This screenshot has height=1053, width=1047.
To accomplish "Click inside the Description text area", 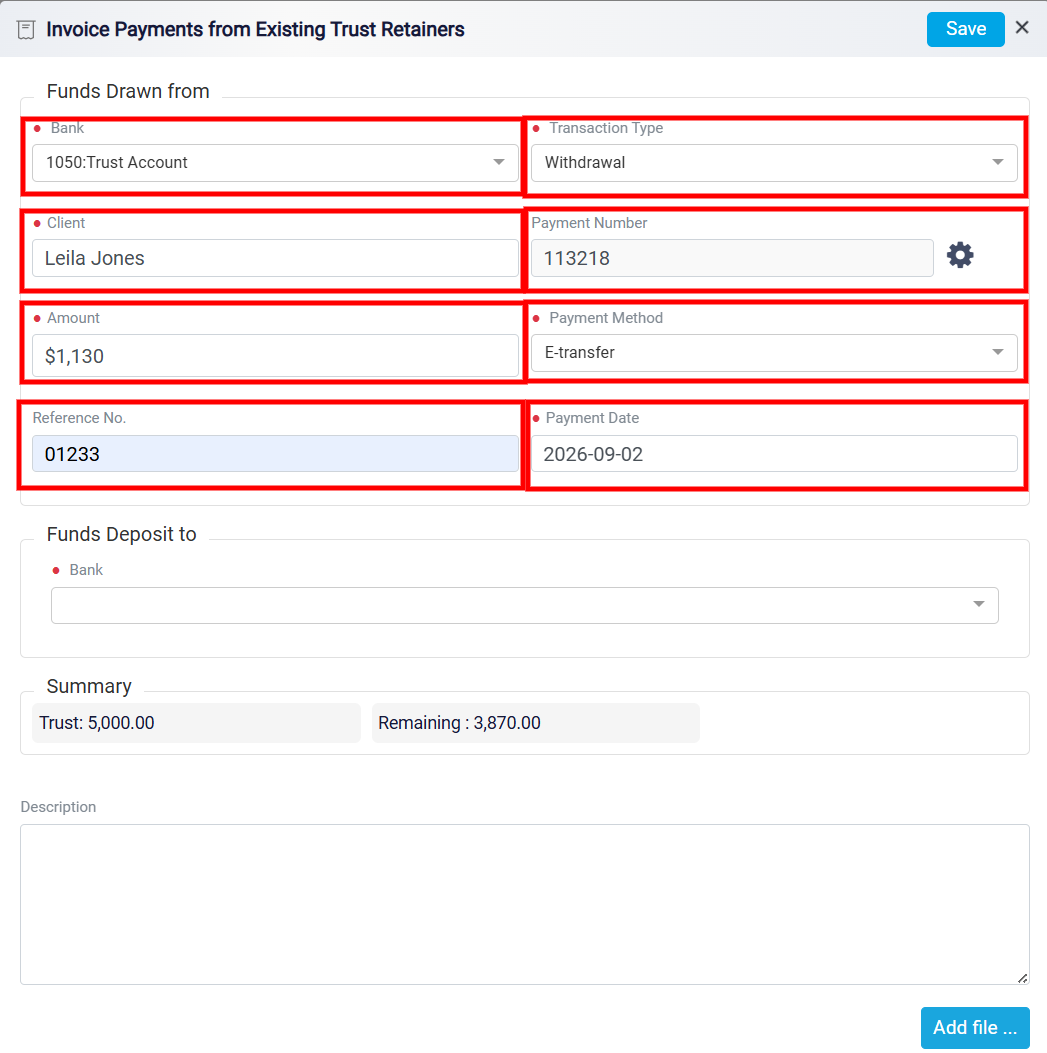I will [x=525, y=904].
